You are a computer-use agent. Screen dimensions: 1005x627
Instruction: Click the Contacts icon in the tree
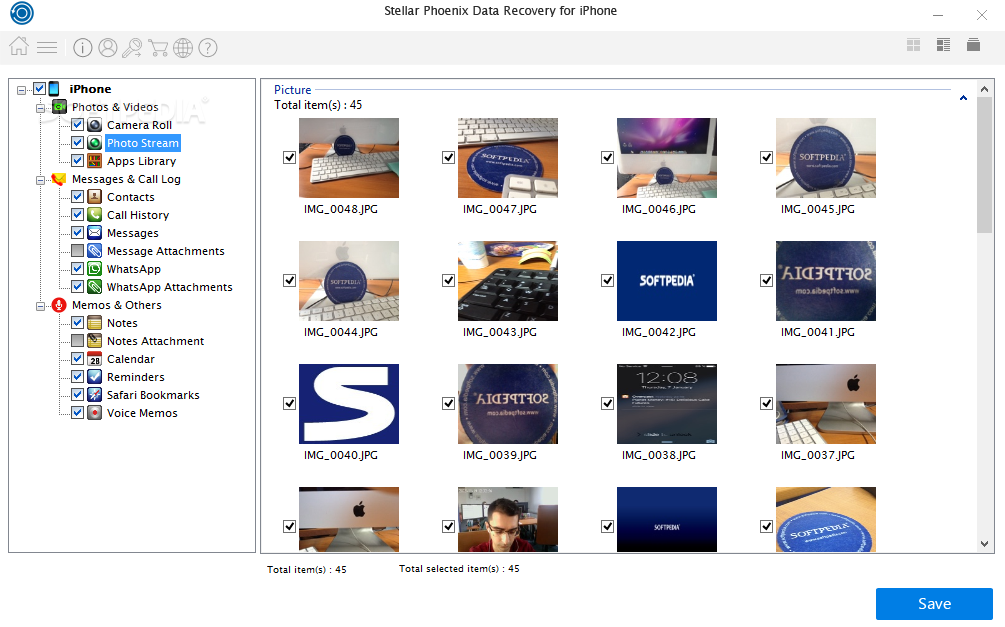click(94, 197)
